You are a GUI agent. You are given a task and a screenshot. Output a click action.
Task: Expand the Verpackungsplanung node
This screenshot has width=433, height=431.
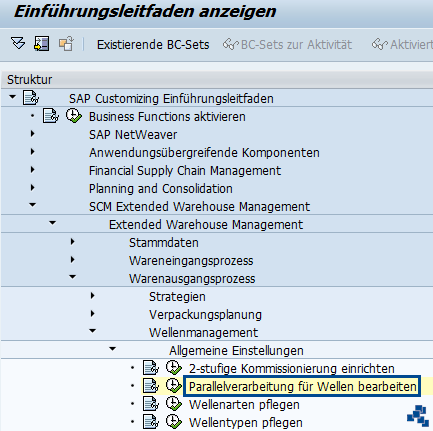pos(92,314)
